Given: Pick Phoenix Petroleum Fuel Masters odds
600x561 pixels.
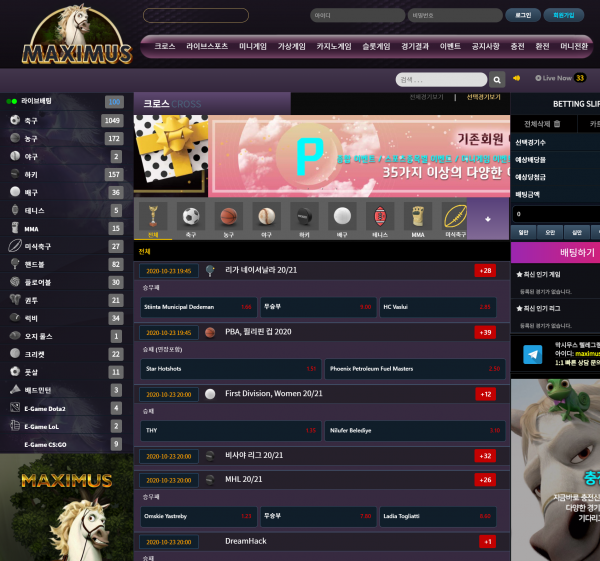Looking at the screenshot, I should coord(415,369).
